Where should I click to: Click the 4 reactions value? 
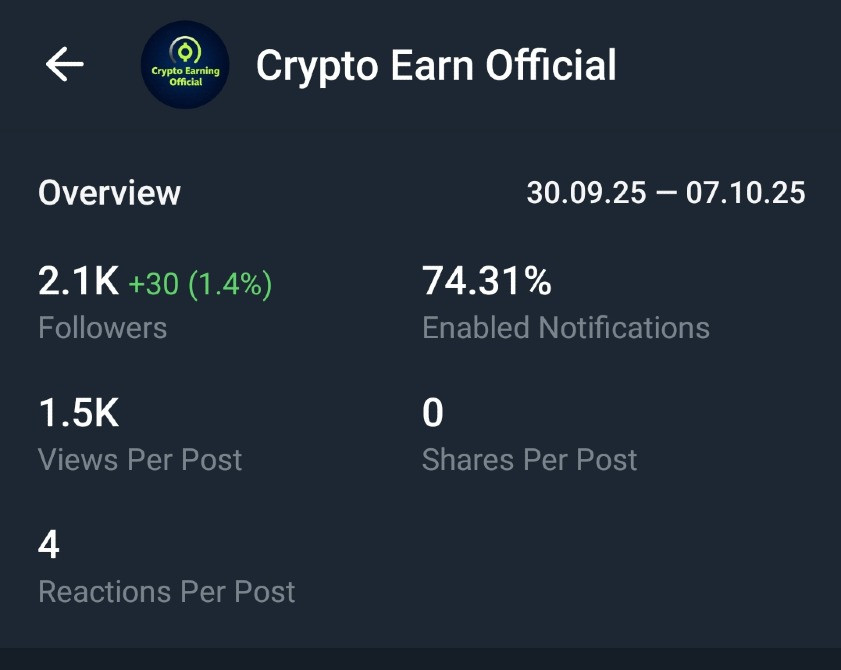49,546
